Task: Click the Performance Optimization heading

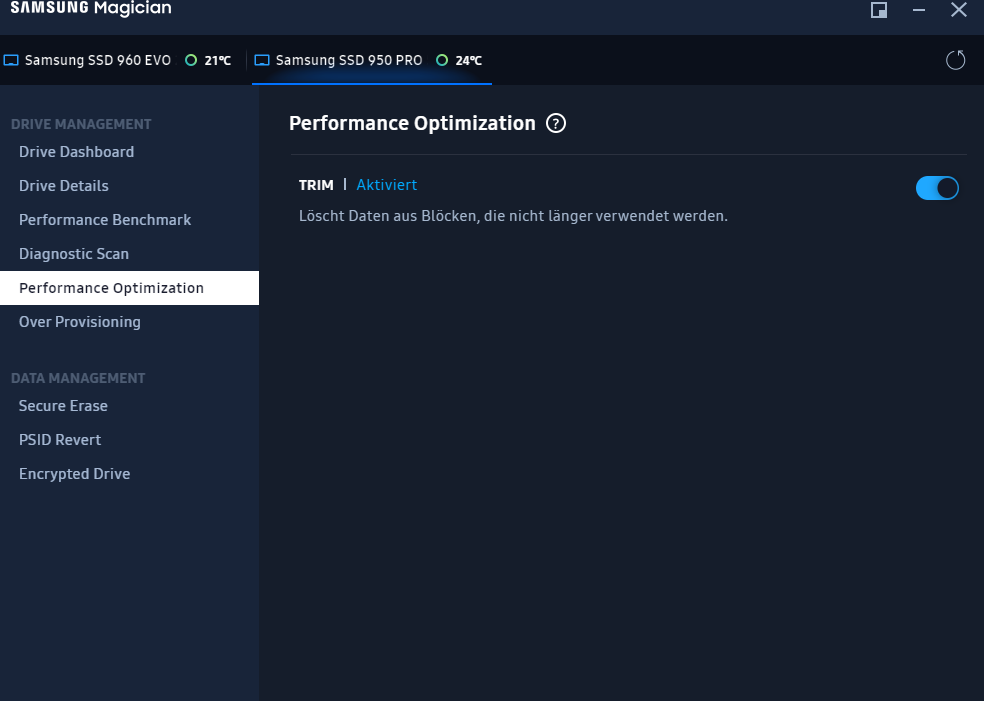Action: pos(412,123)
